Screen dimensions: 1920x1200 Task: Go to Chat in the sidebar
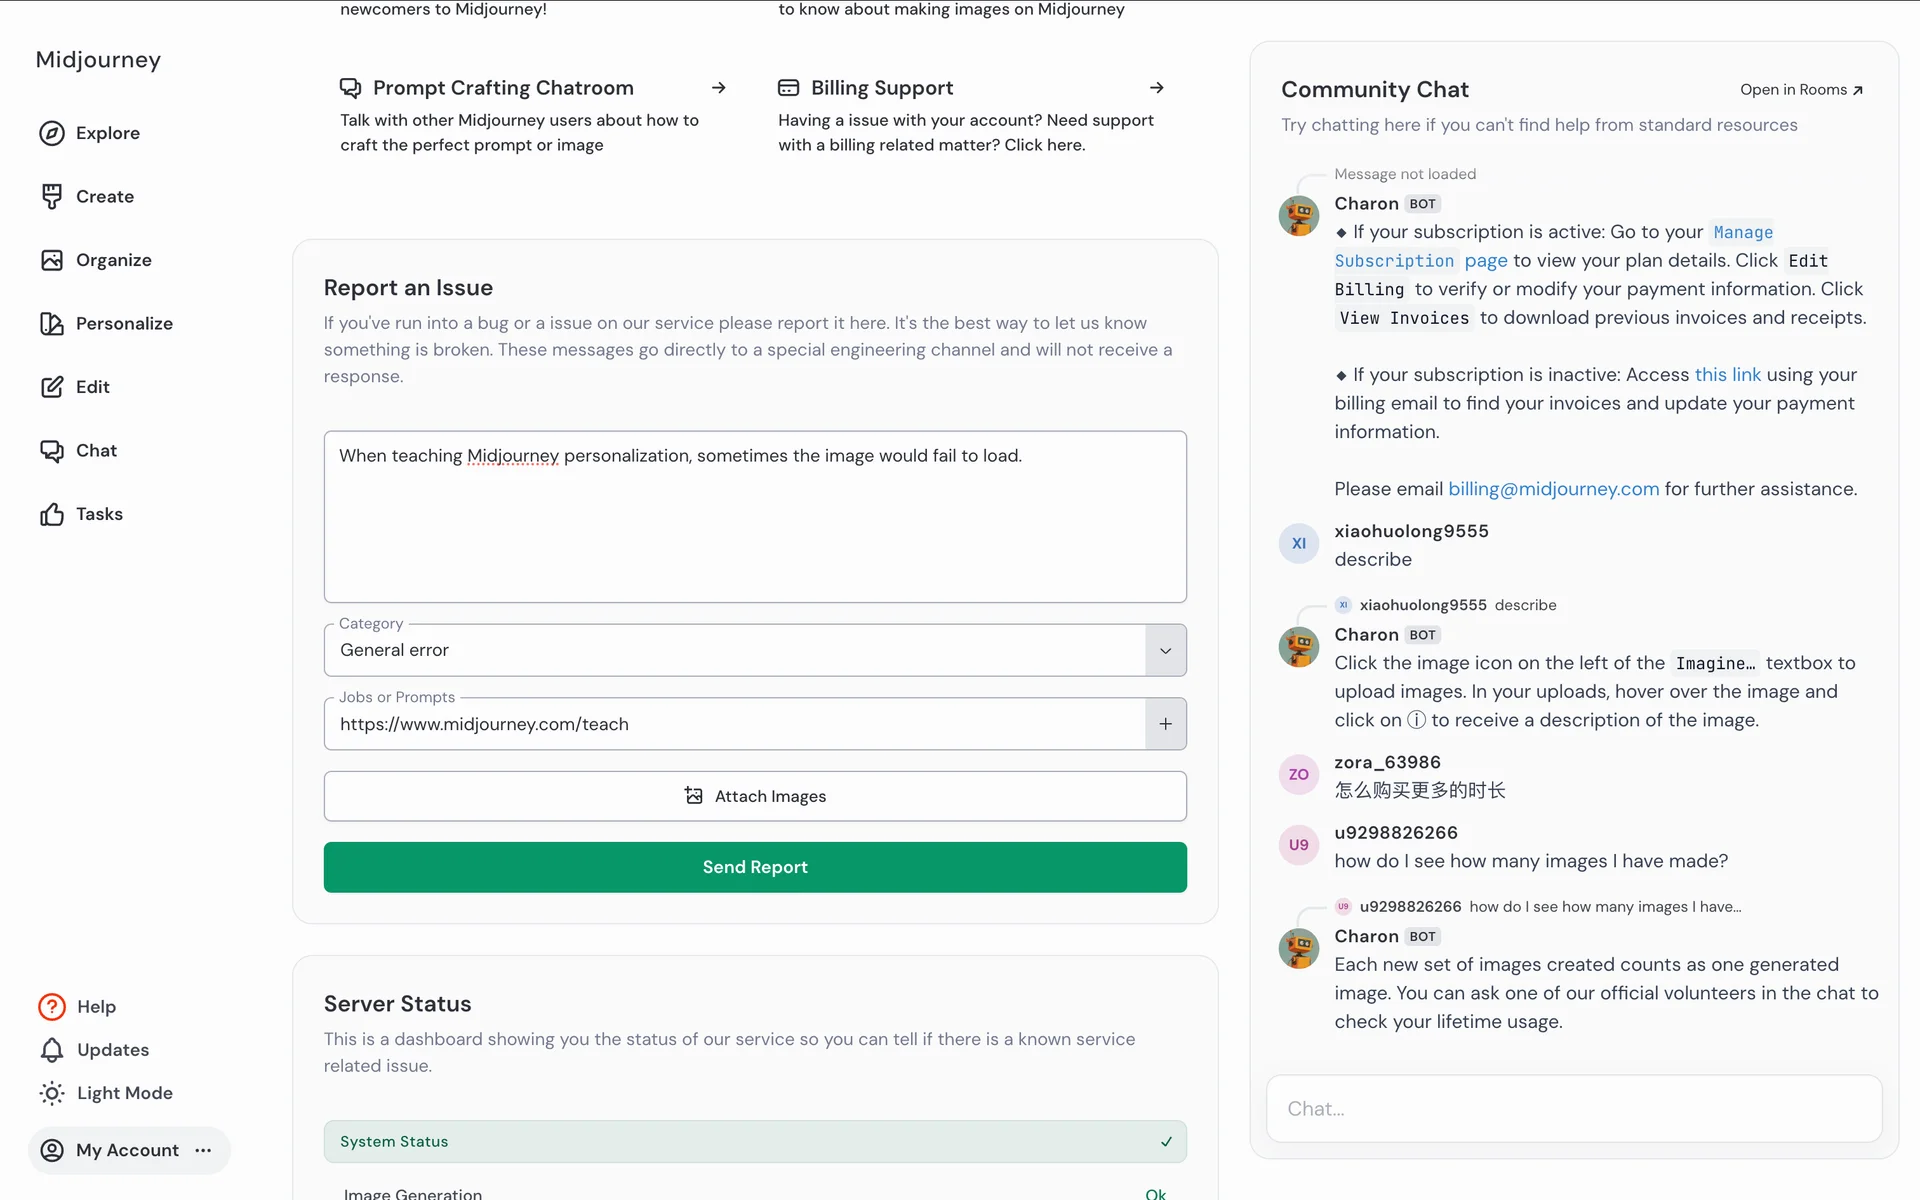[96, 450]
